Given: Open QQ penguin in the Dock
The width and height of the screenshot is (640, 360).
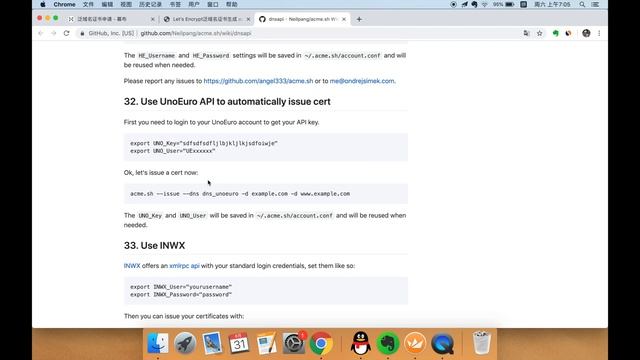Looking at the screenshot, I should [x=361, y=343].
